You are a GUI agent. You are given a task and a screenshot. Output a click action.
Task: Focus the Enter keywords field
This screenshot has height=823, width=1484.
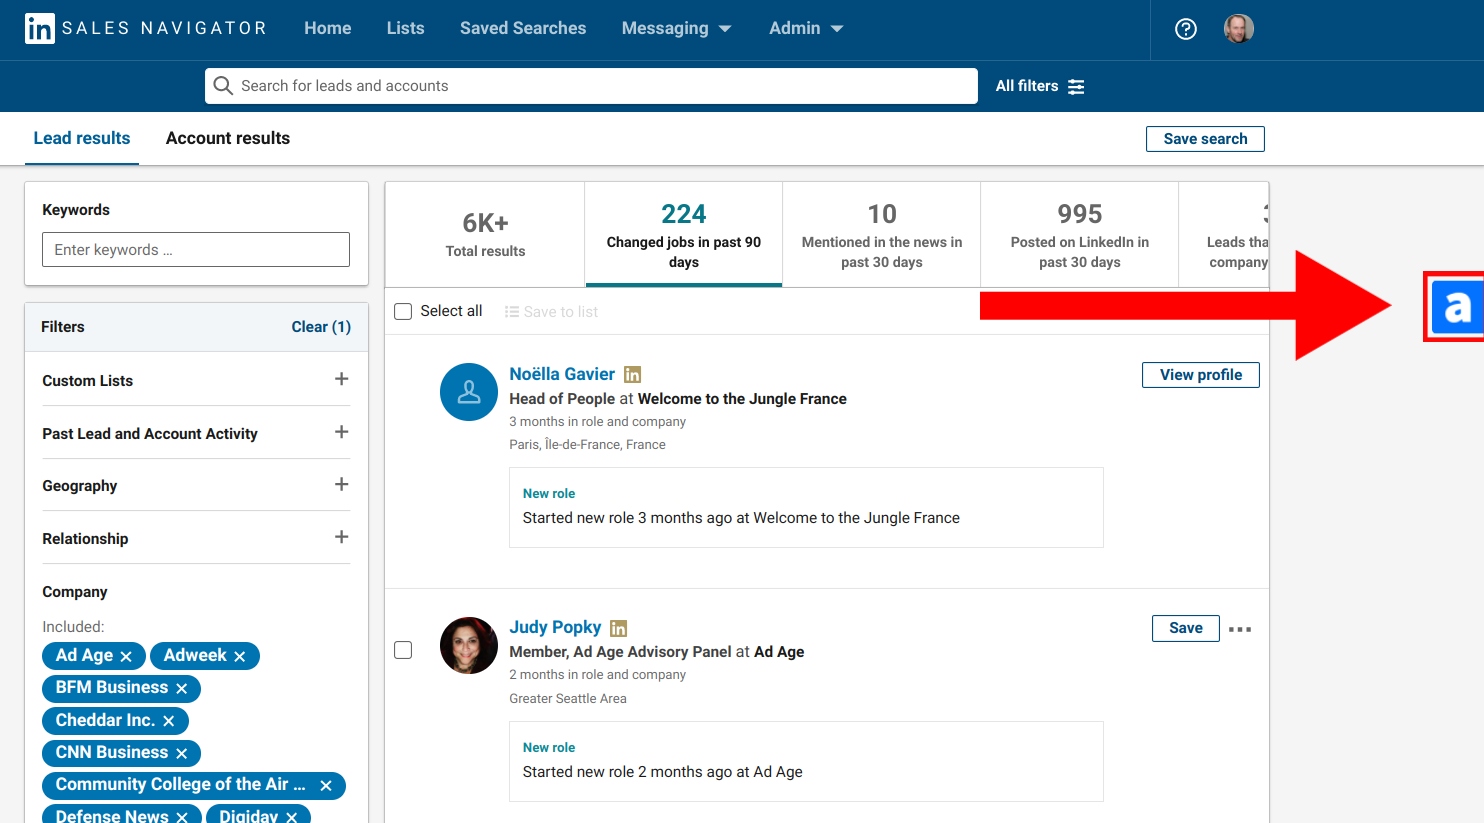tap(196, 250)
